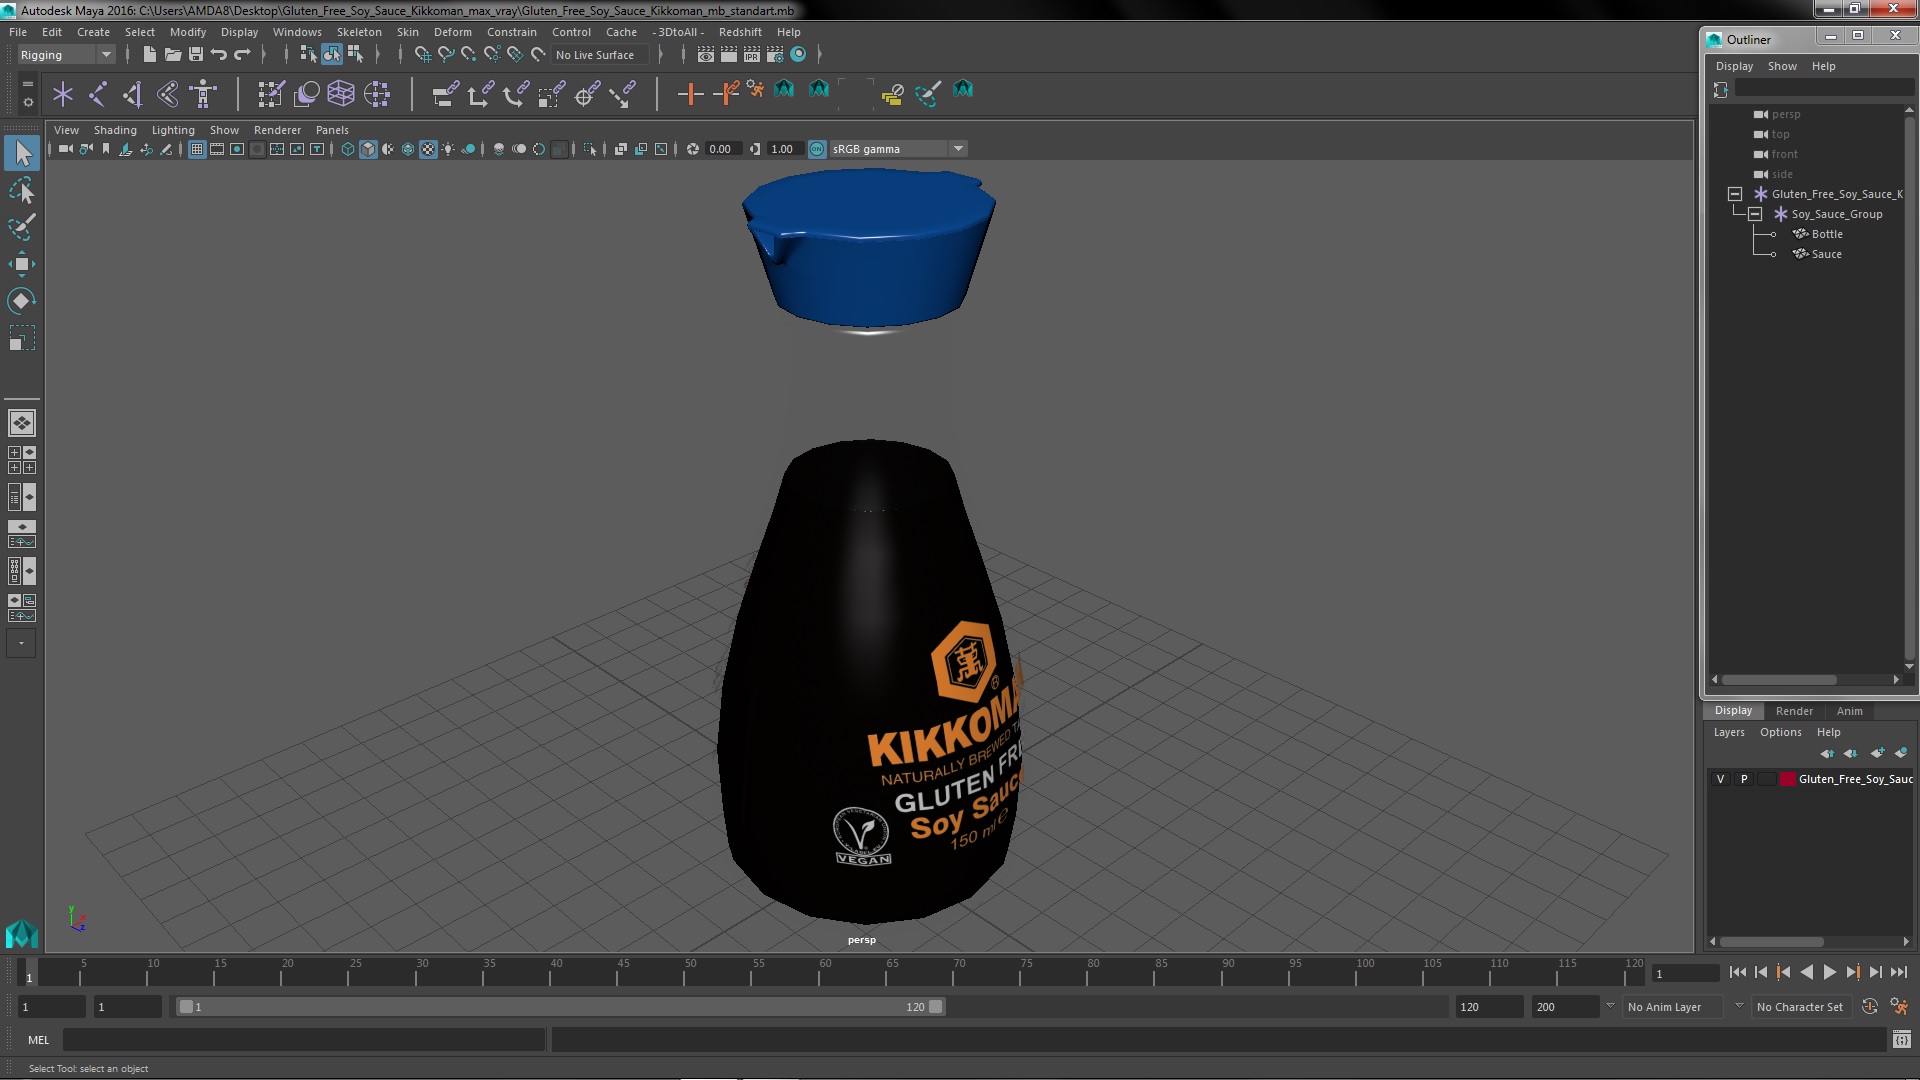Select the Sauce node in Outliner

tap(1826, 254)
